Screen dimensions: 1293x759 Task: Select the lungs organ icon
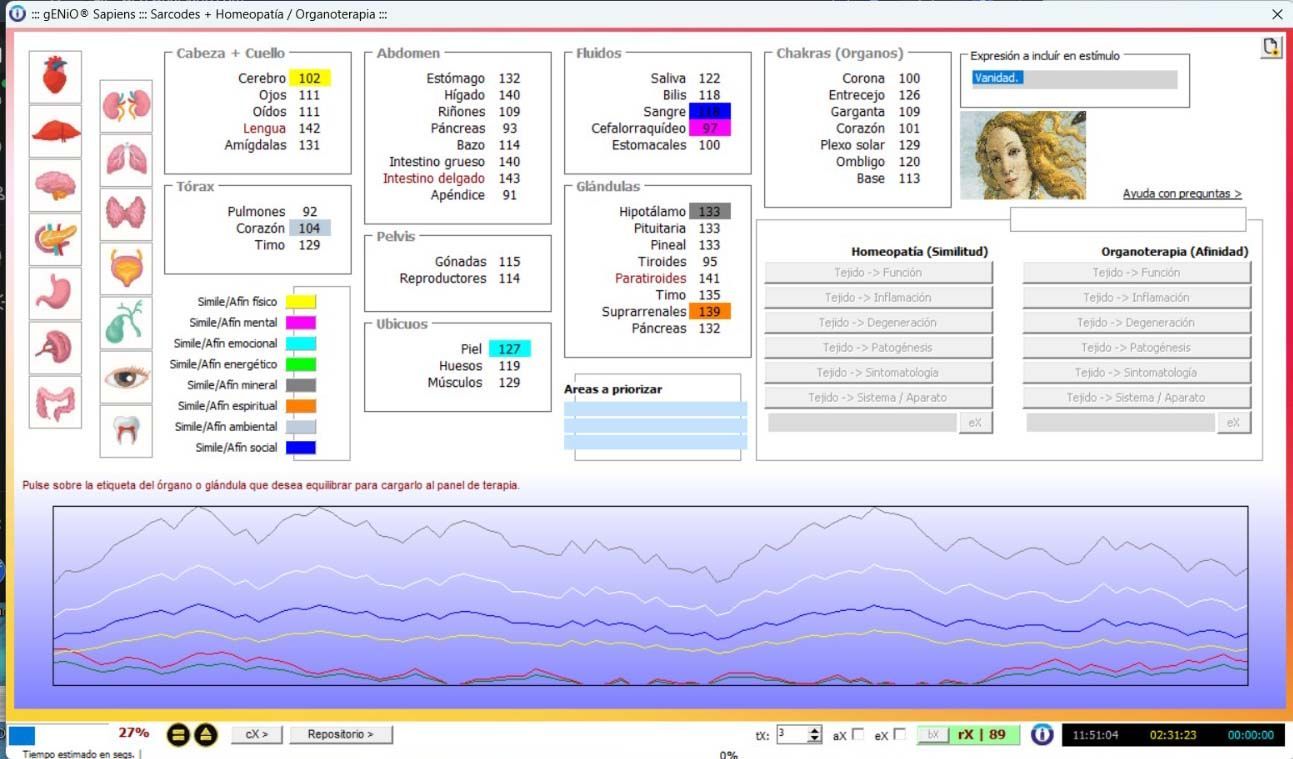(x=126, y=160)
